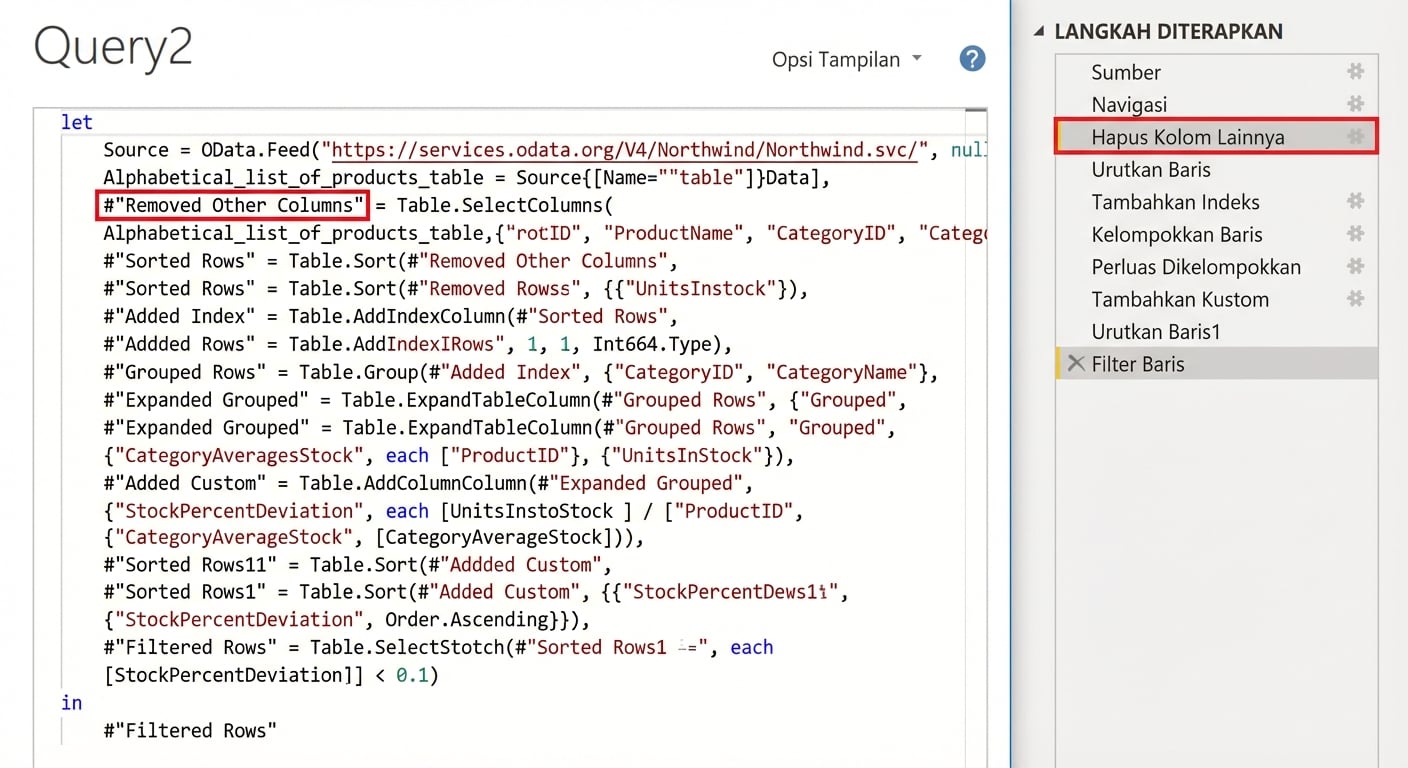Open Kelompokkan Baris step settings gear
1408x768 pixels.
1355,234
